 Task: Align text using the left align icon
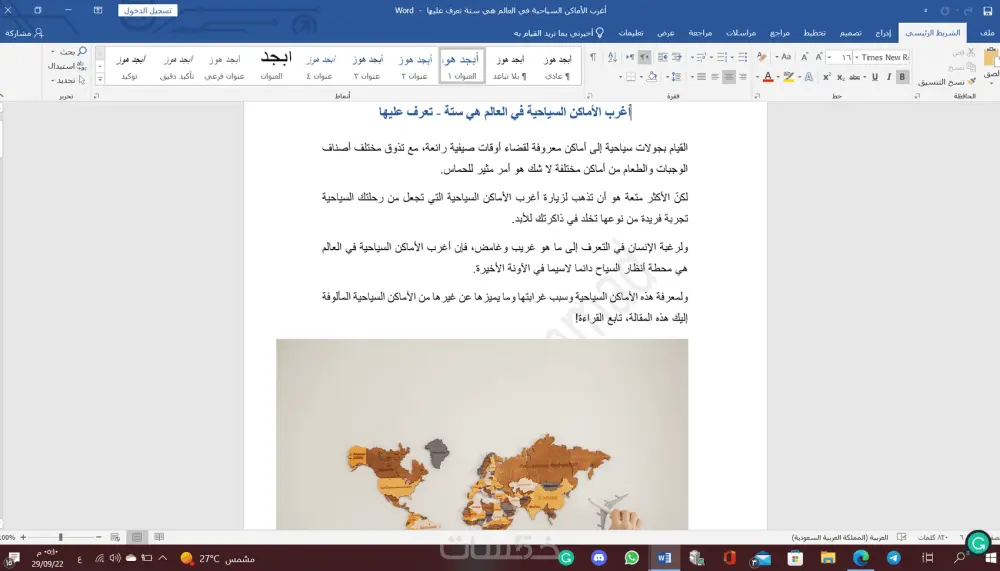[715, 77]
